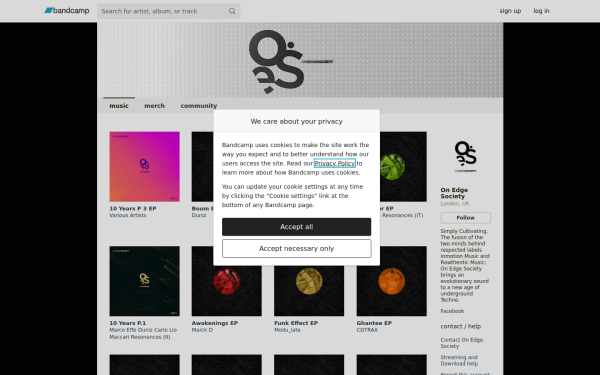Viewport: 600px width, 375px height.
Task: Click the 'contact / help' heading
Action: 460,326
